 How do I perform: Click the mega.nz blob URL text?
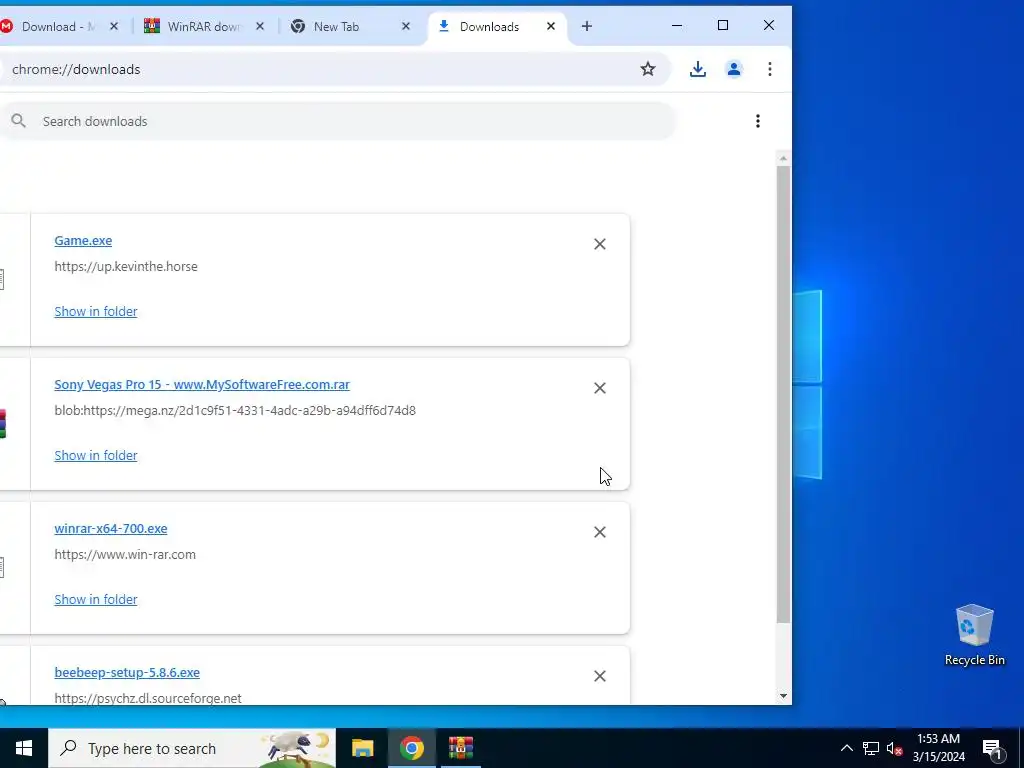pyautogui.click(x=234, y=411)
